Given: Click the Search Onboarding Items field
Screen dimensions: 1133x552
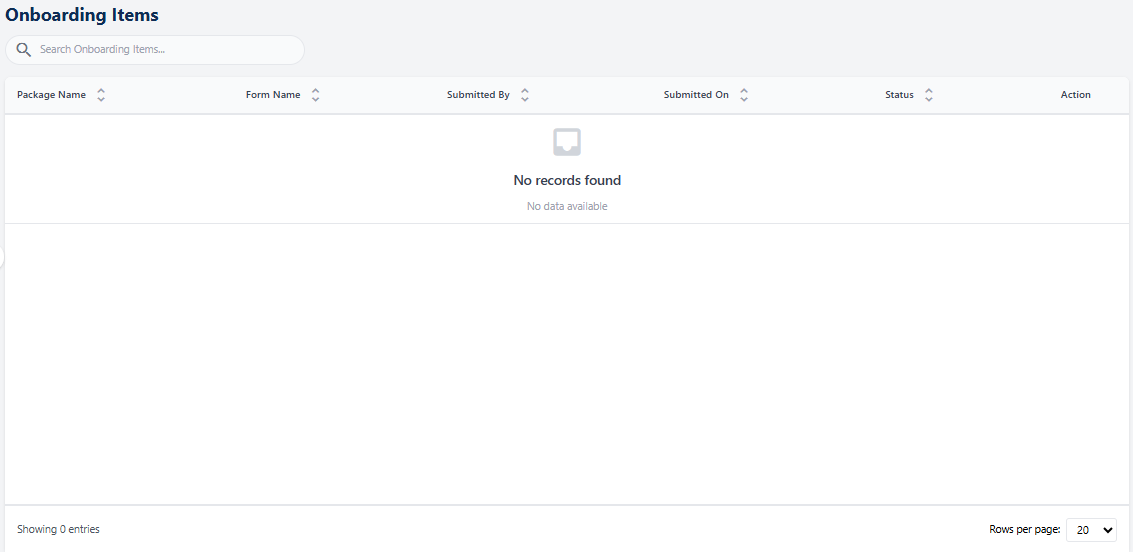Looking at the screenshot, I should click(x=155, y=50).
